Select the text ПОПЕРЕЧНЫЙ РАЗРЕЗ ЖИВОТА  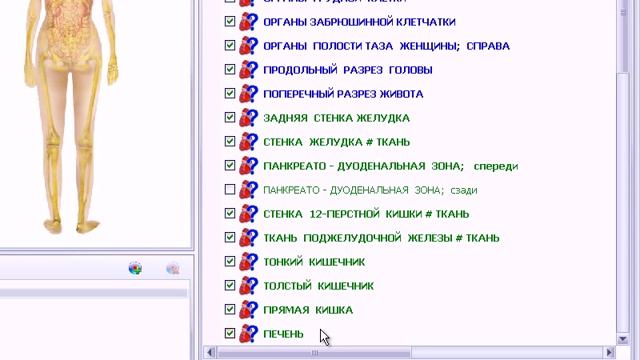click(x=343, y=94)
